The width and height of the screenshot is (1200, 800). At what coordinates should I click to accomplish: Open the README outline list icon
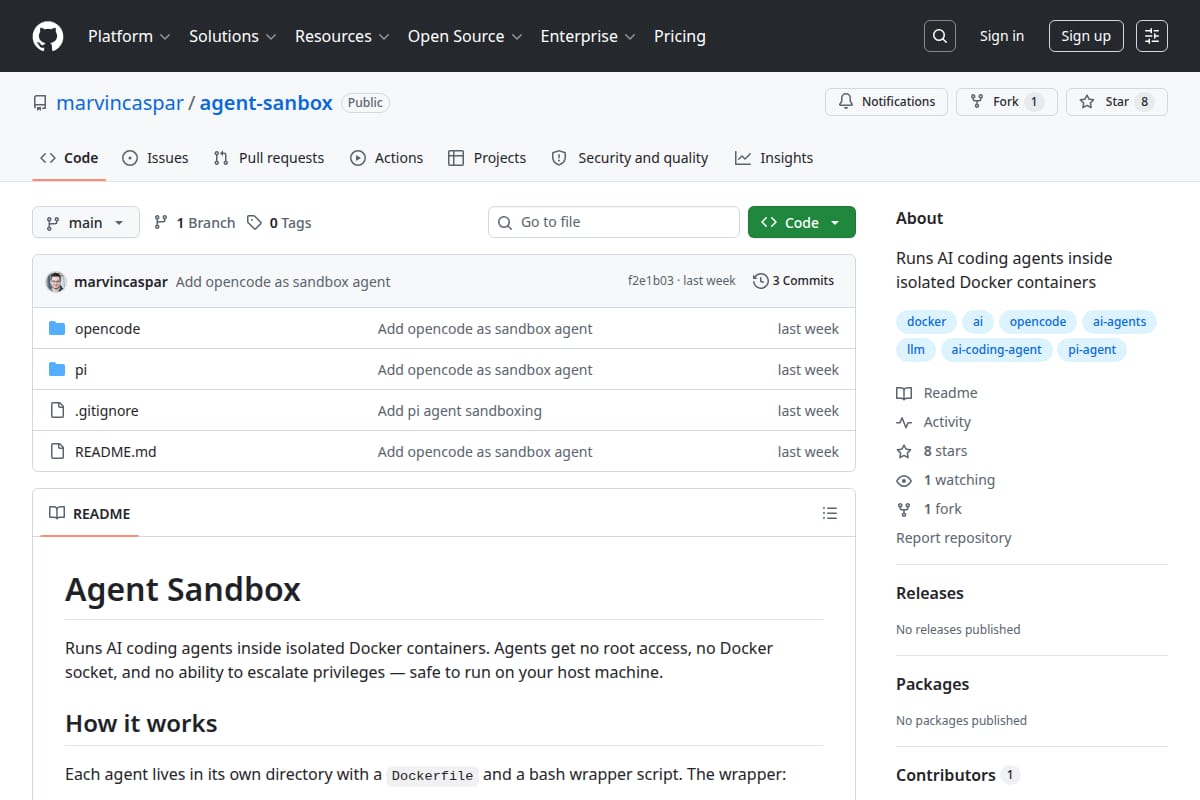coord(829,513)
